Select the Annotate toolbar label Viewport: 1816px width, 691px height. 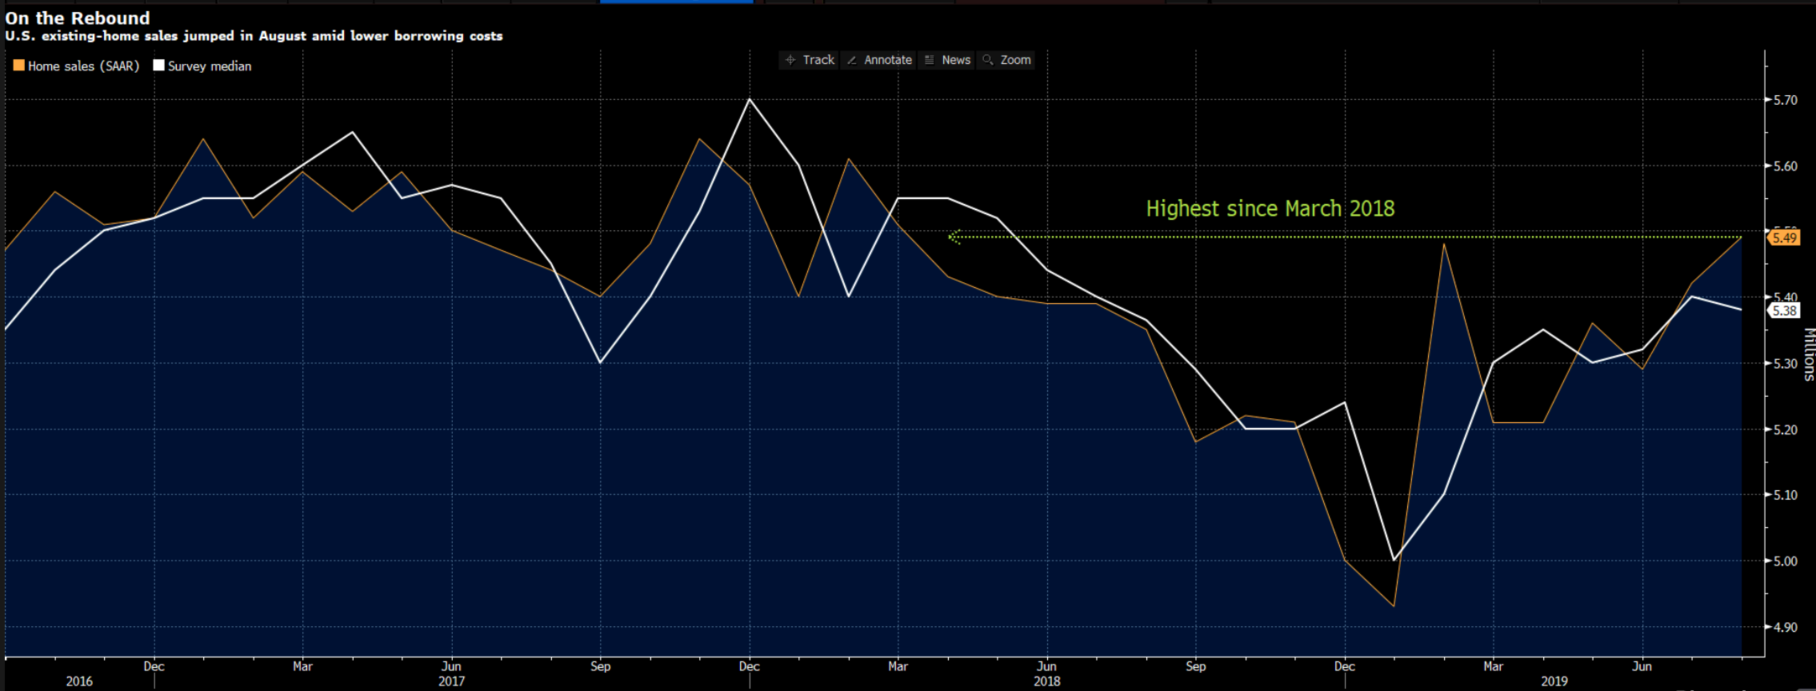pyautogui.click(x=887, y=60)
